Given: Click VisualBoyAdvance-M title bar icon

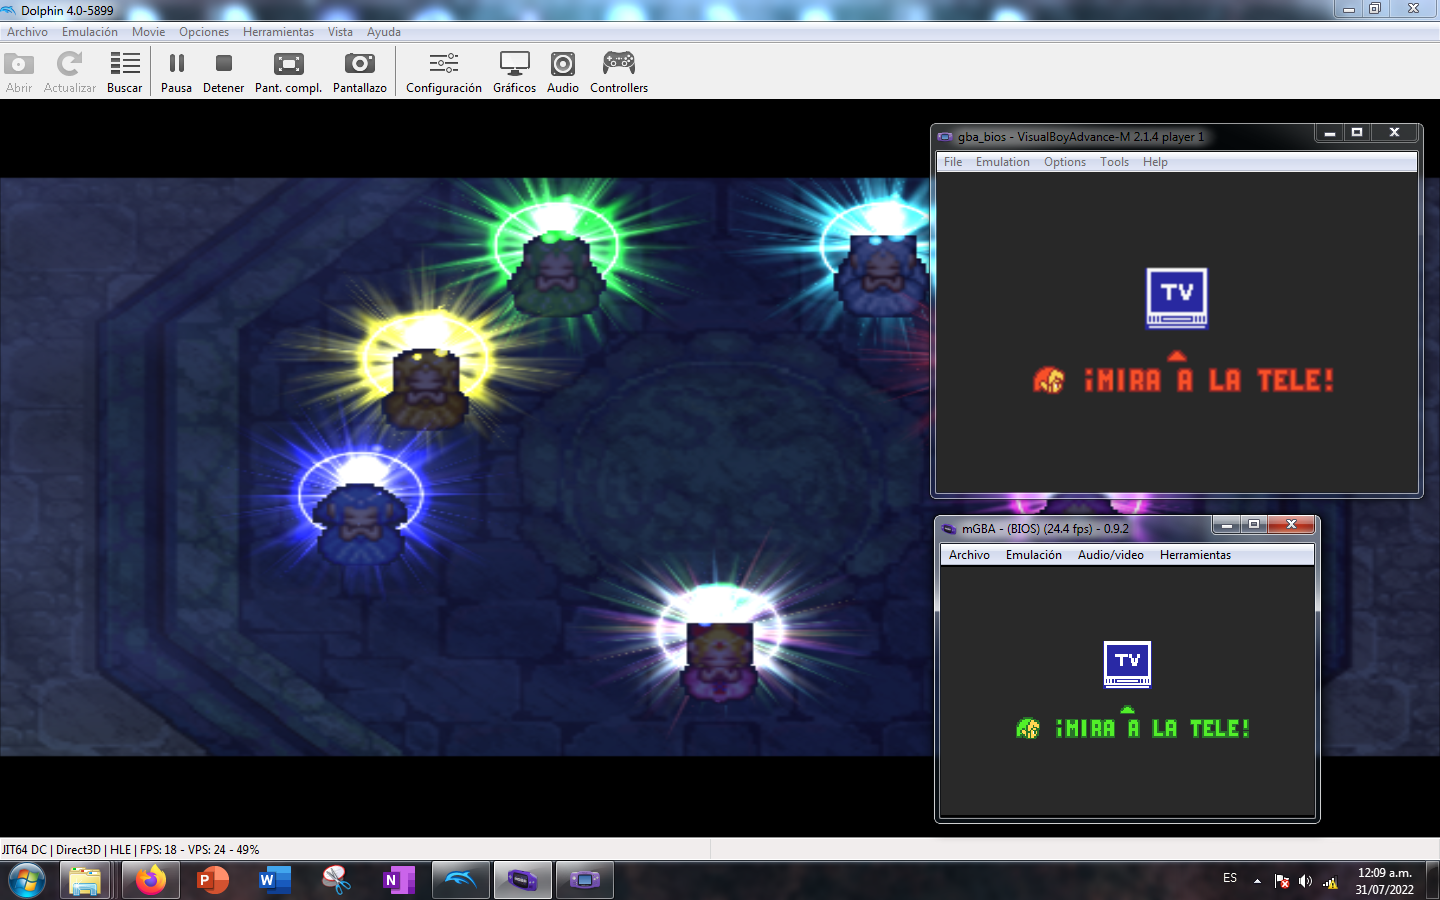Looking at the screenshot, I should [945, 137].
